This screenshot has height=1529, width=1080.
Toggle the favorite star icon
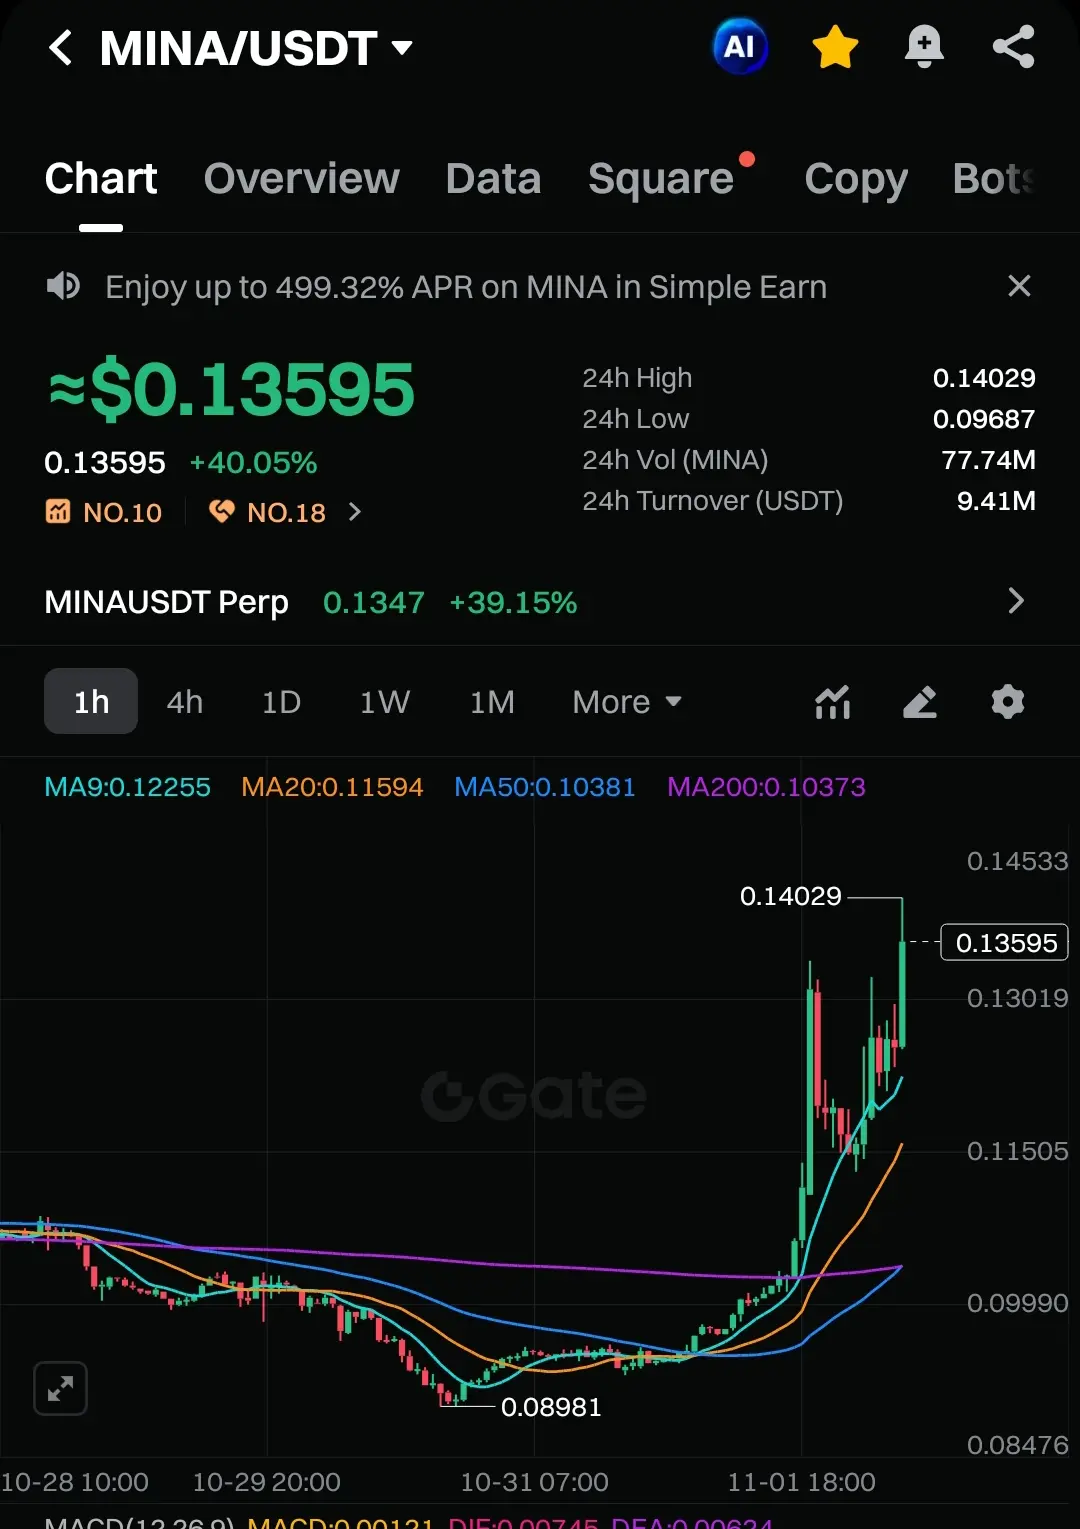tap(835, 47)
